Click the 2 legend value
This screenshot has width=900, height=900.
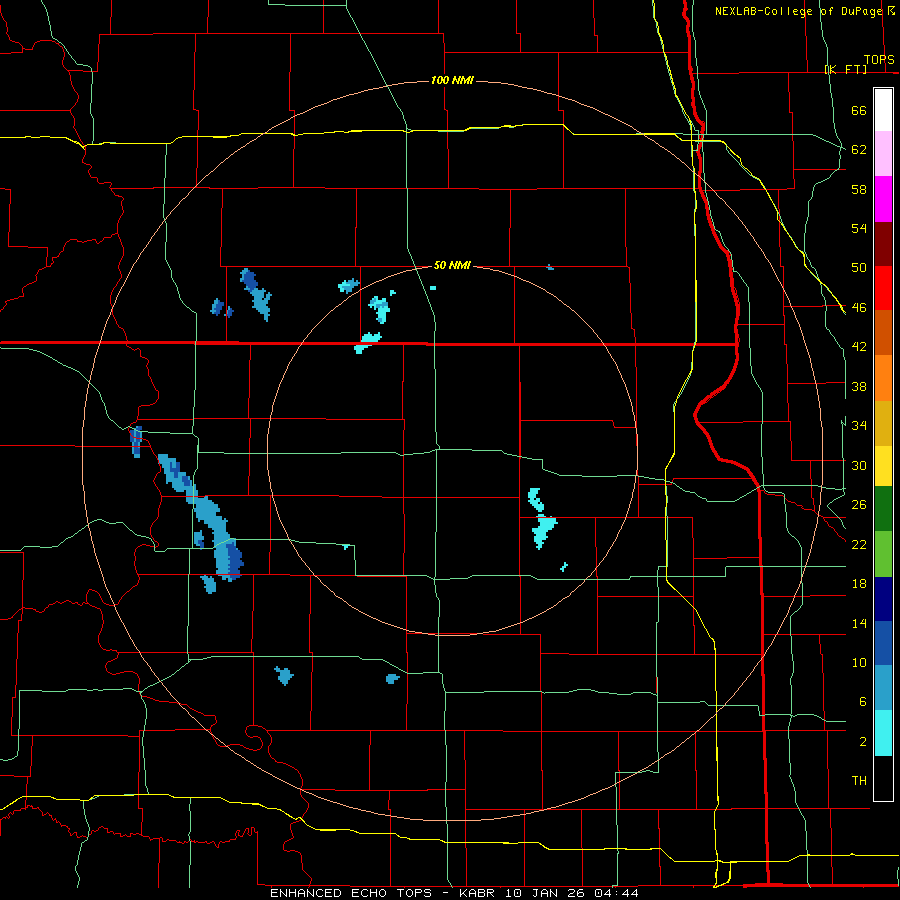pyautogui.click(x=863, y=742)
